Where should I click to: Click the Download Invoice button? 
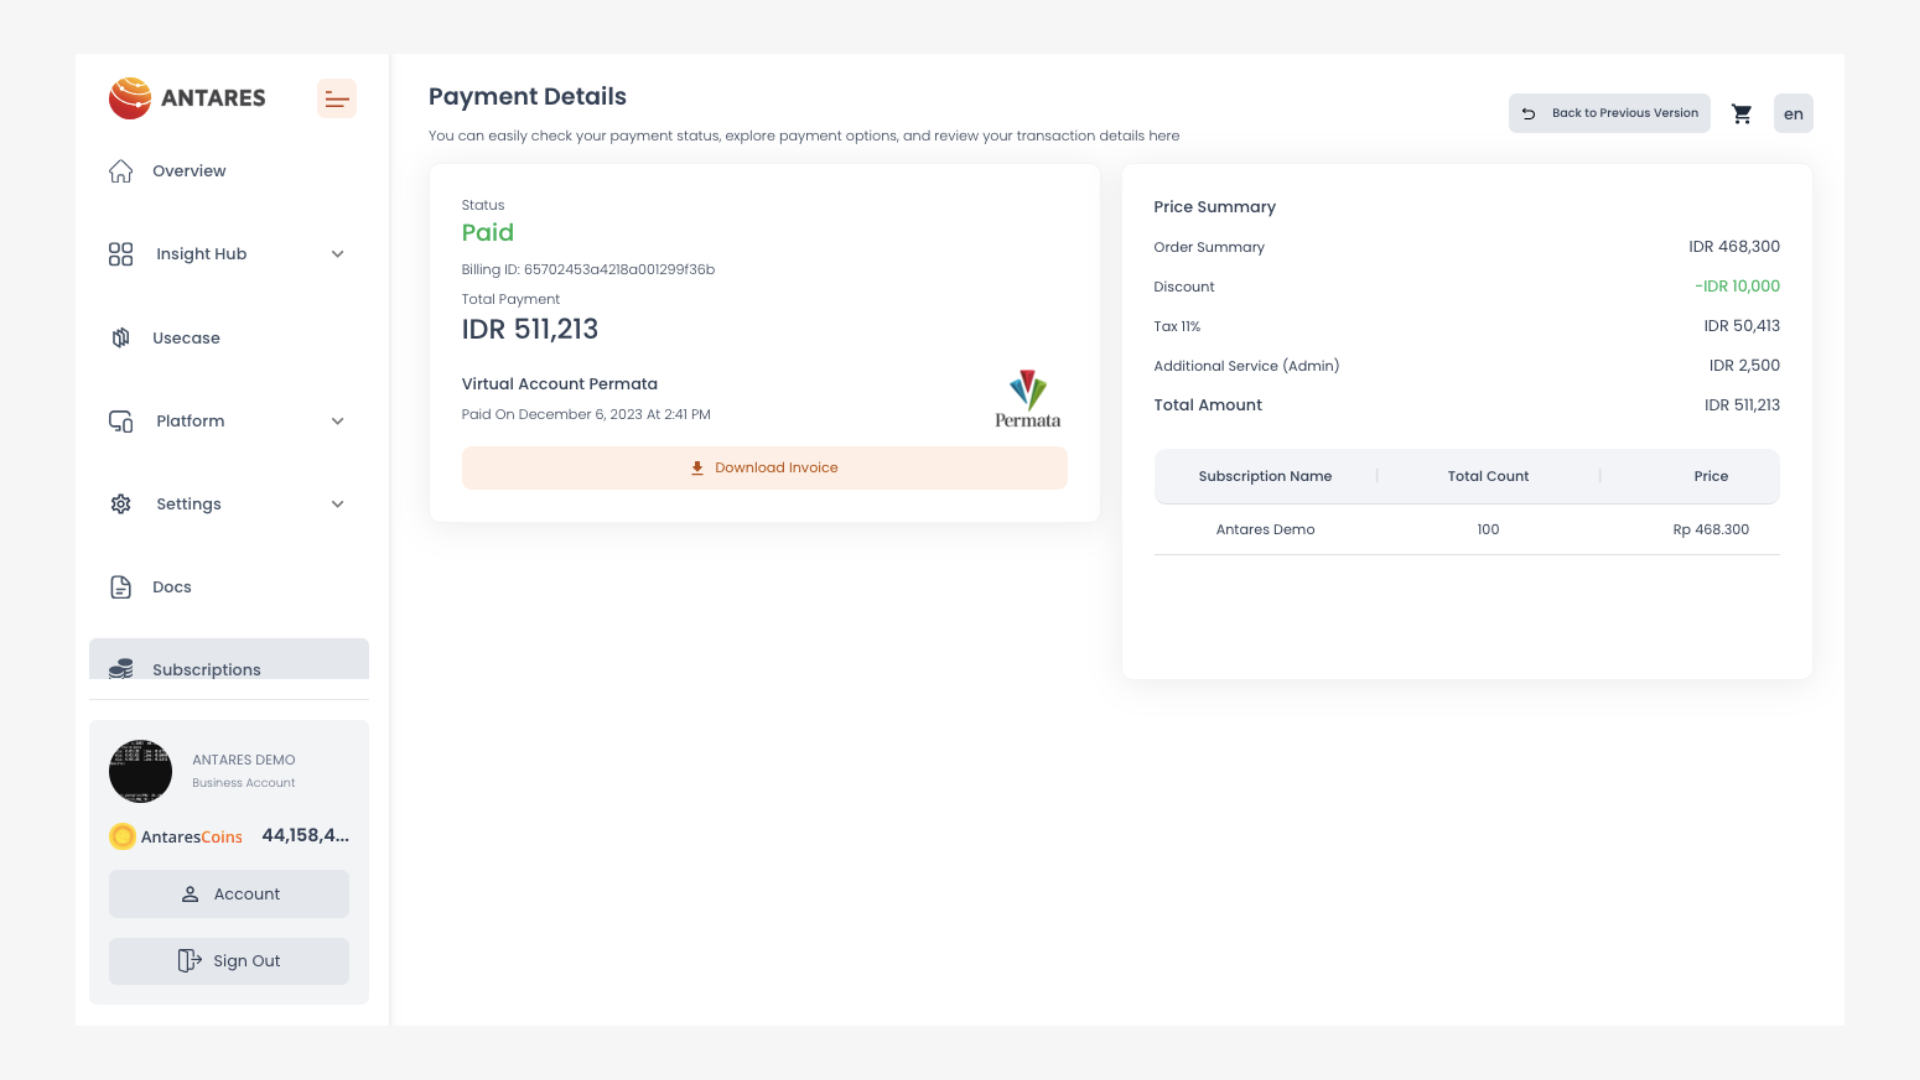(764, 468)
